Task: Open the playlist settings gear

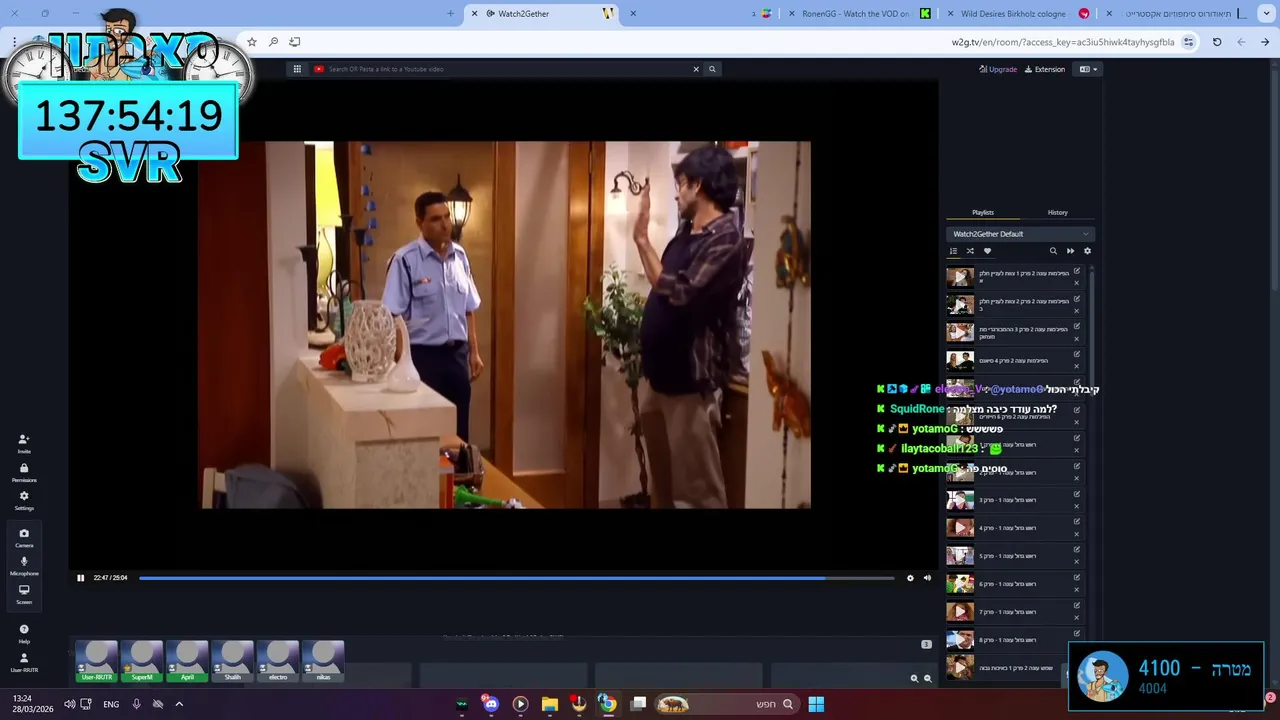Action: (x=1087, y=251)
